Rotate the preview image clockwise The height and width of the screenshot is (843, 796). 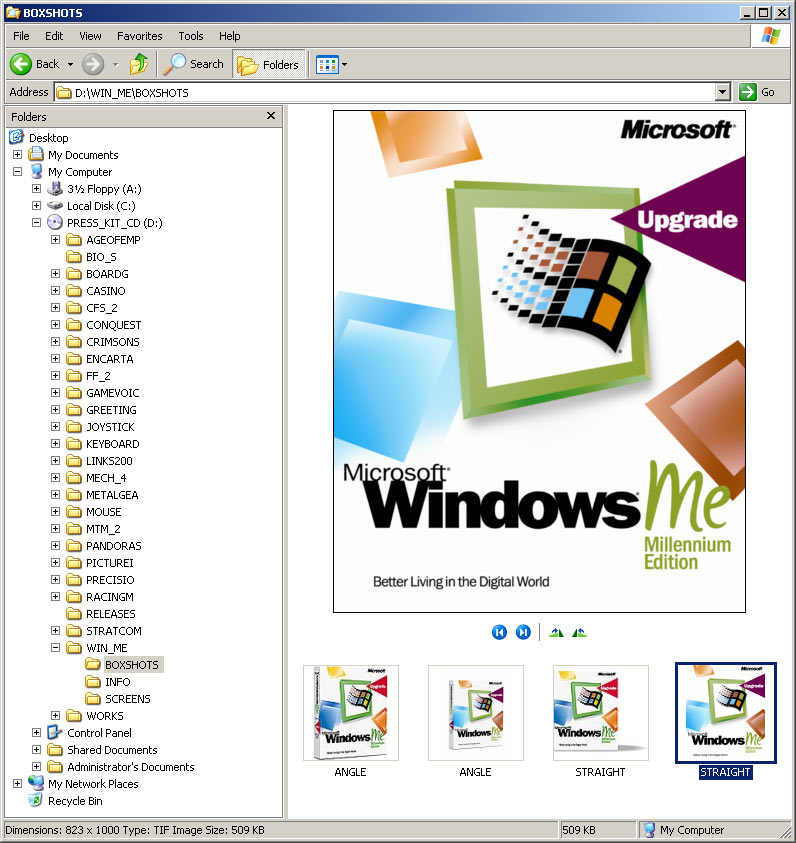pos(557,632)
